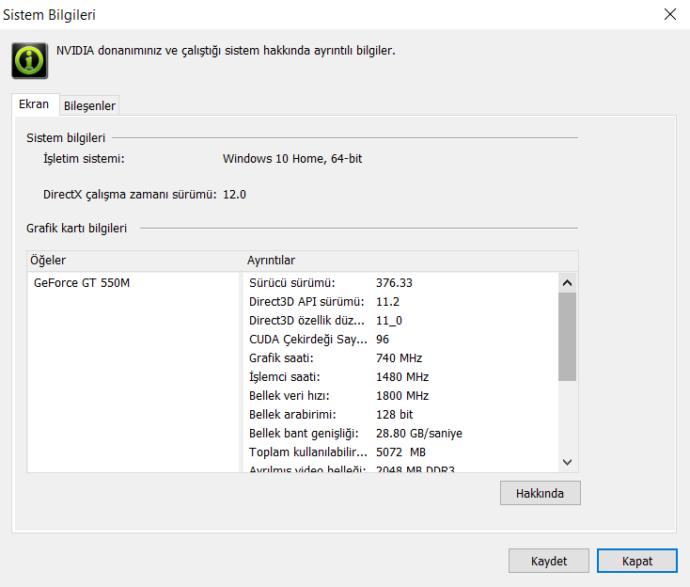Click the 740 MHz value
690x587 pixels.
pos(399,358)
